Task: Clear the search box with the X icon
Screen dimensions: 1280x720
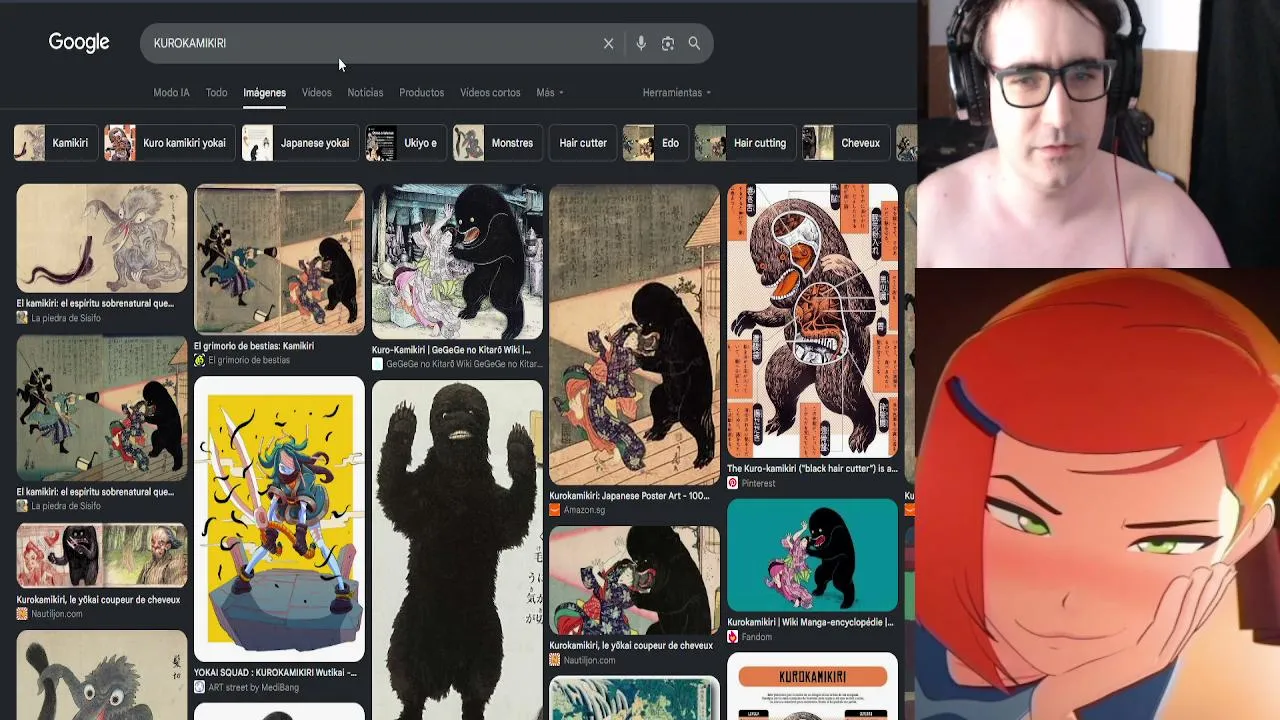Action: click(x=608, y=43)
